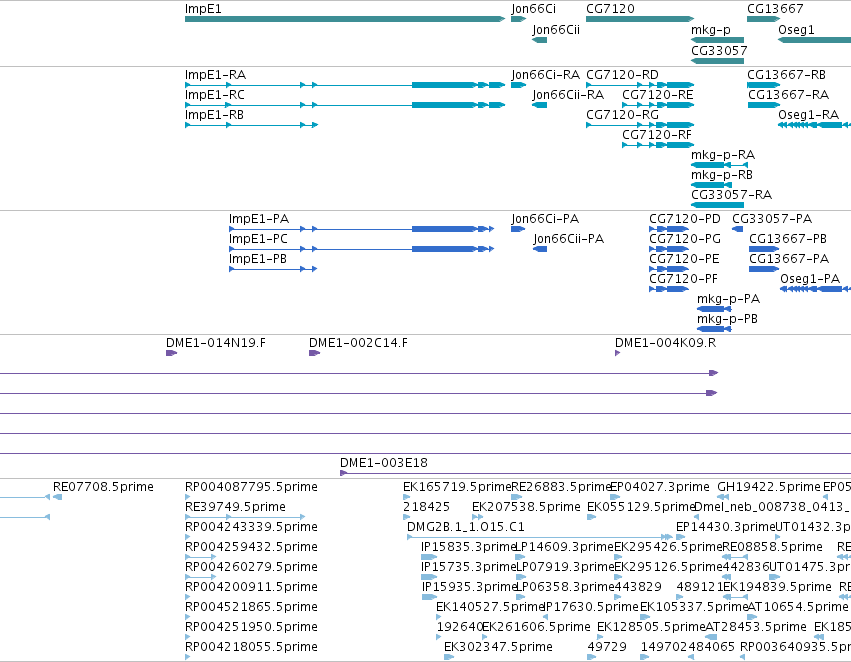Click EST AT28453.5prime
851x662 pixels.
755,628
